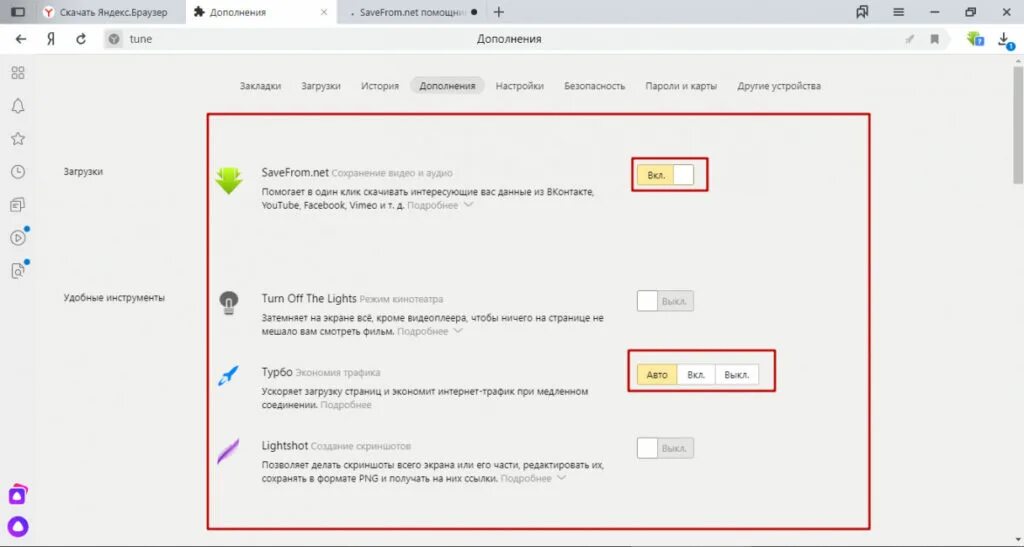Click the Lightshot feather icon
Screen dimensions: 1024x547
point(228,451)
